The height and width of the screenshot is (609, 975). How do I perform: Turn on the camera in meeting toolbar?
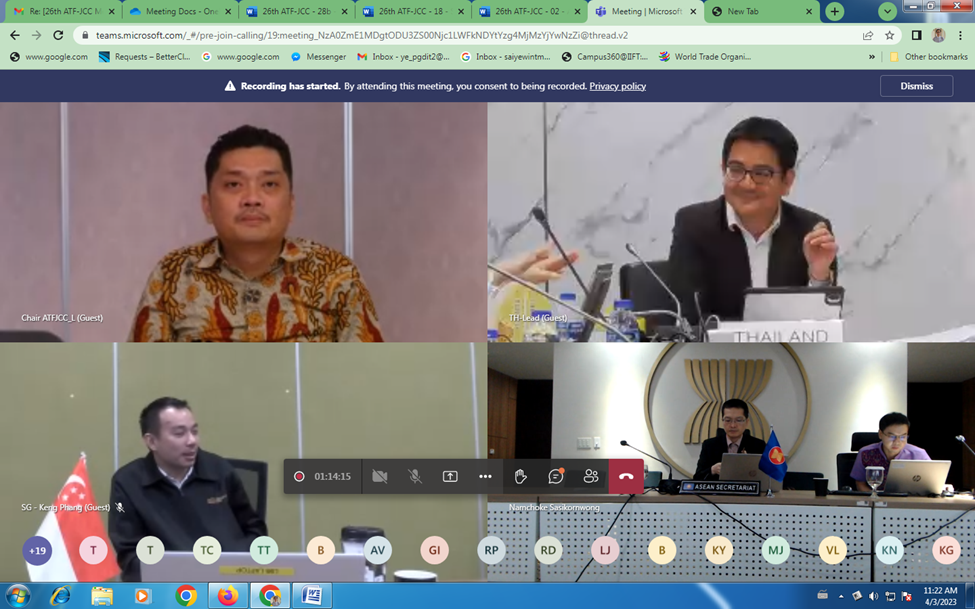point(380,477)
